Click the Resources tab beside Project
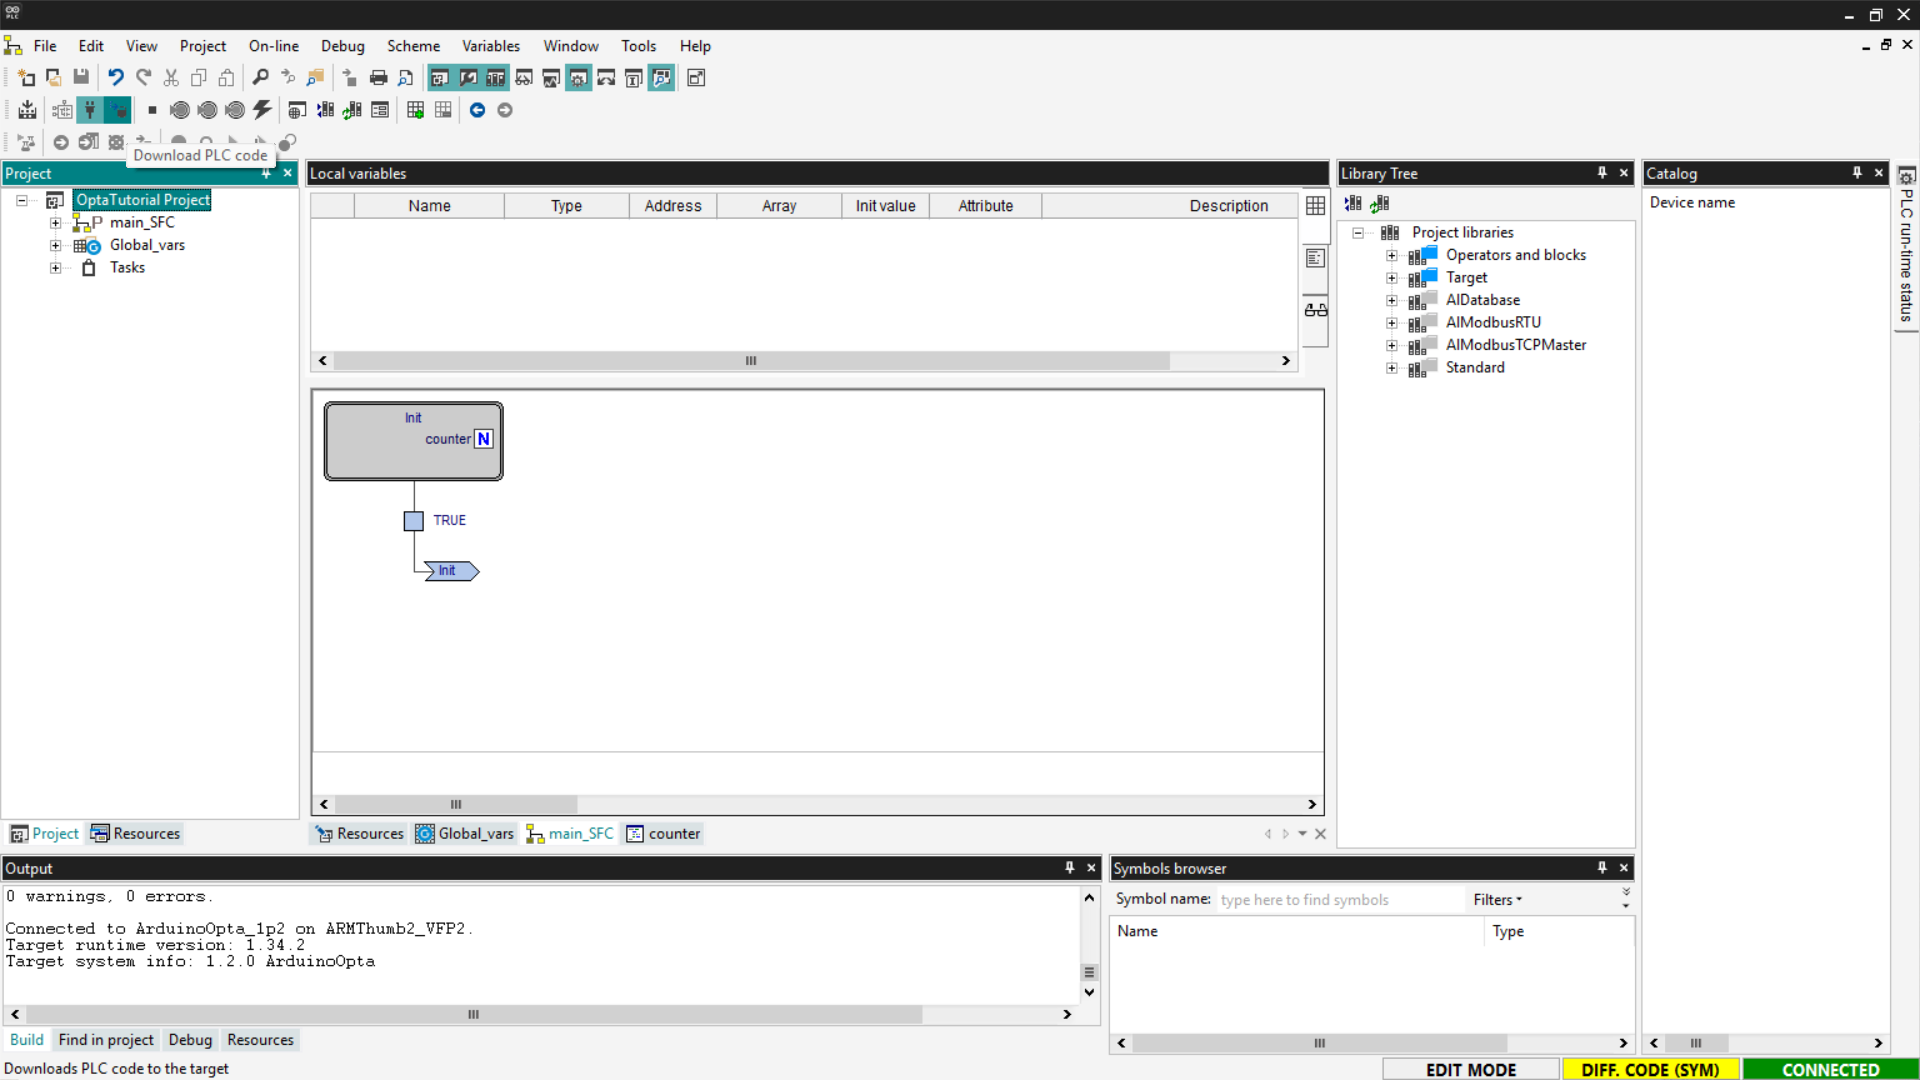The height and width of the screenshot is (1080, 1920). 136,834
